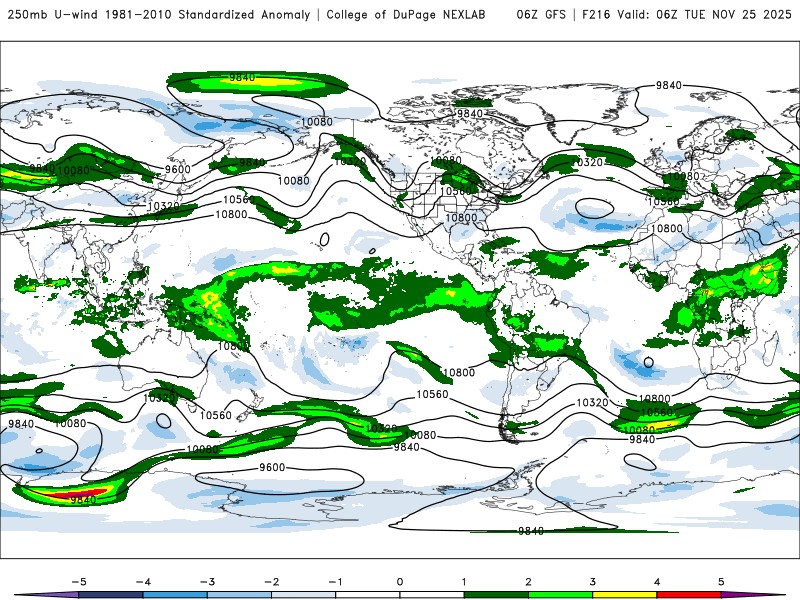
Task: Select the light blue -3 to -2 colorbar segment
Action: [239, 595]
